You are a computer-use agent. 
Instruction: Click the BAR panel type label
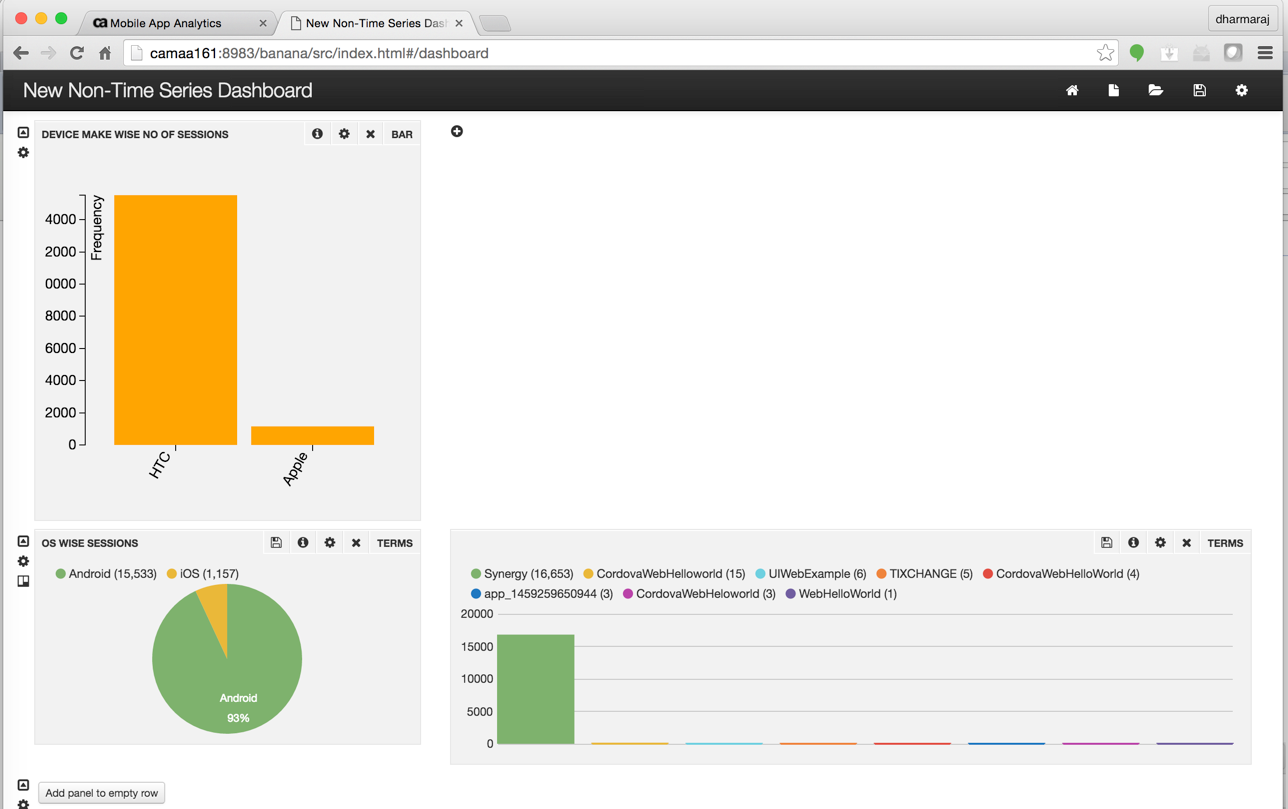click(402, 134)
